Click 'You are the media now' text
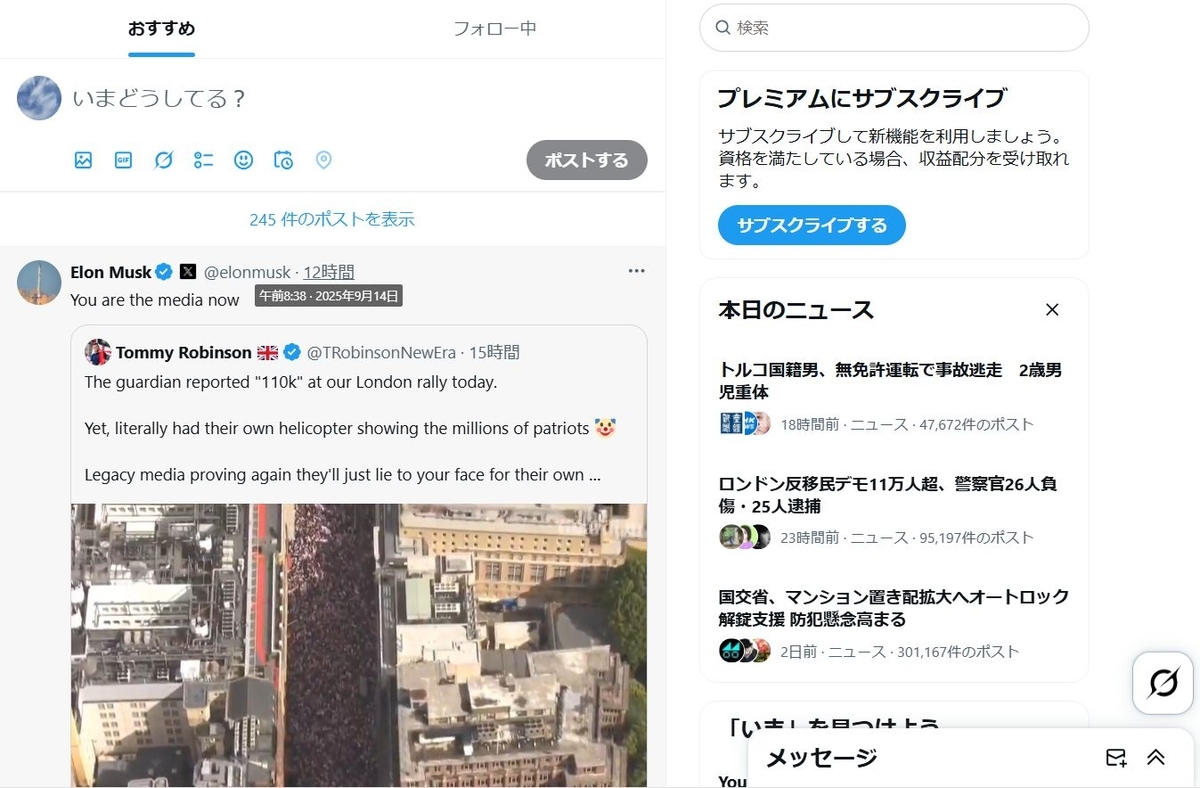The height and width of the screenshot is (788, 1200). coord(155,300)
